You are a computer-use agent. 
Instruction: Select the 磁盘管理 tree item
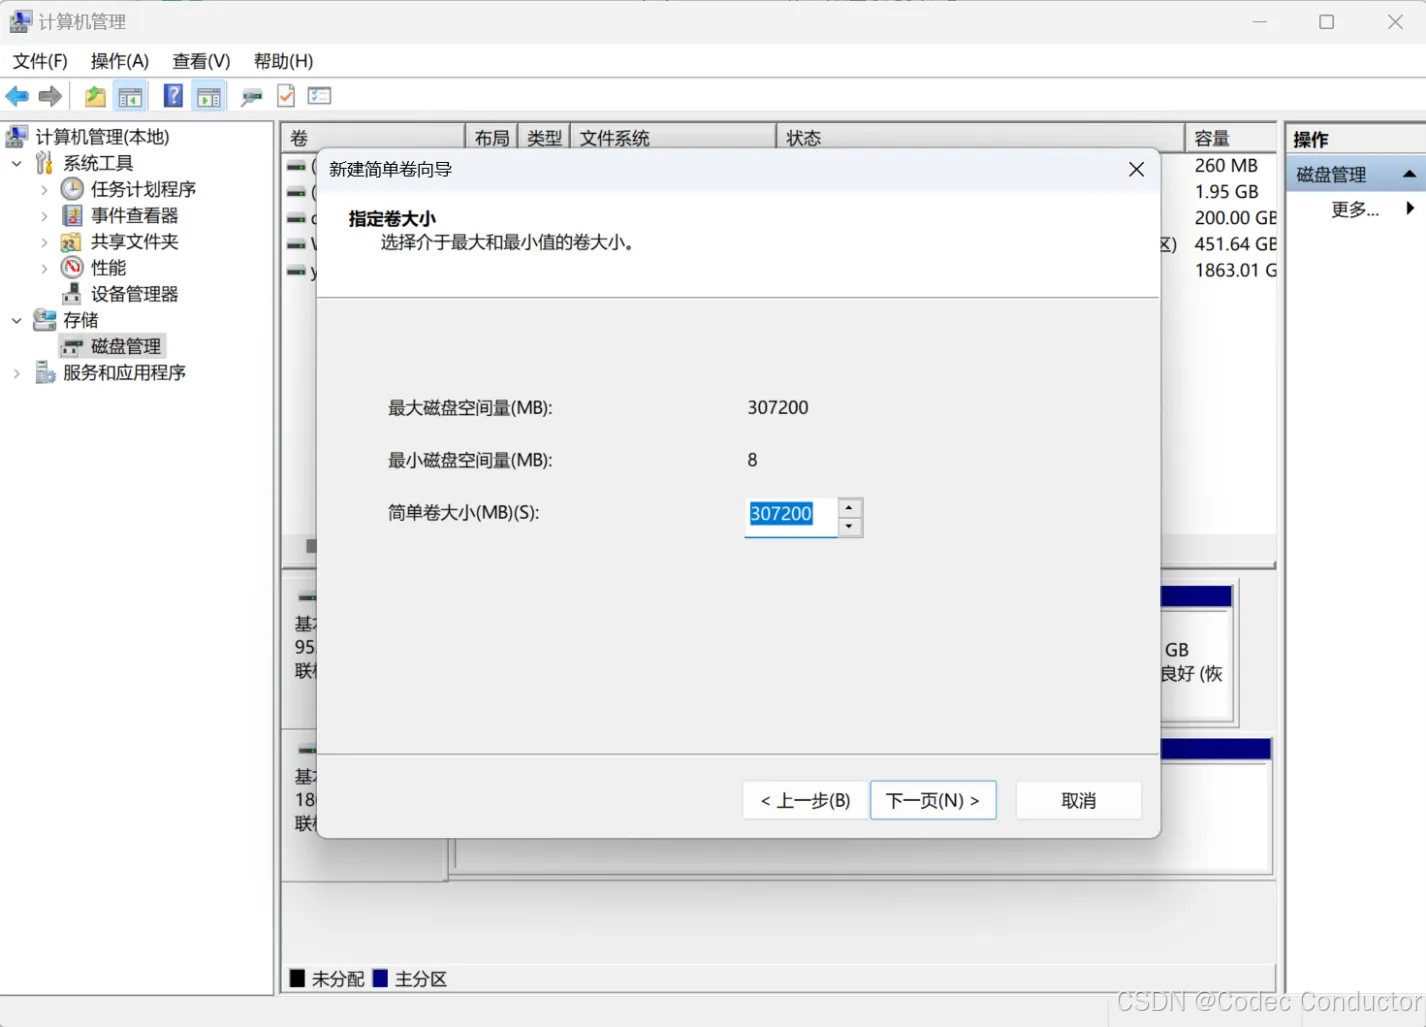point(126,346)
